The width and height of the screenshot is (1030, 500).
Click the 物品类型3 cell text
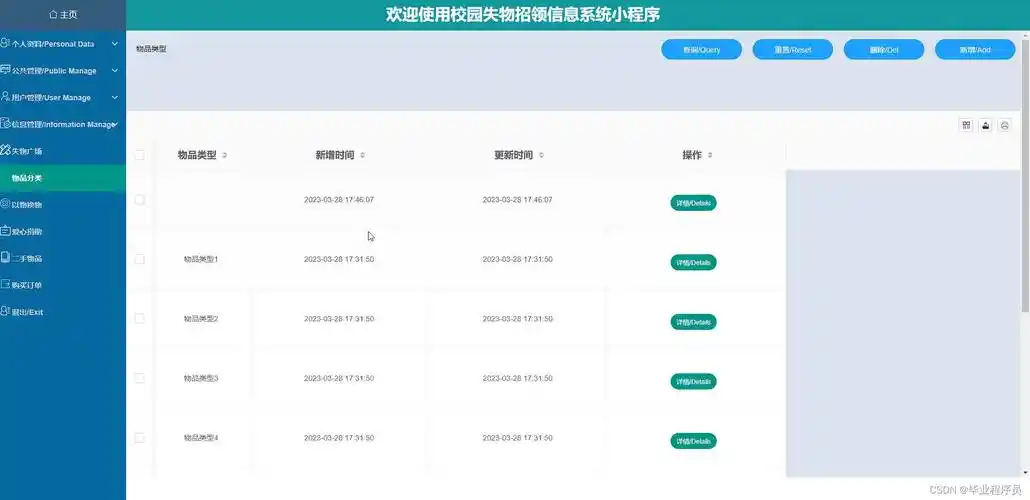201,378
